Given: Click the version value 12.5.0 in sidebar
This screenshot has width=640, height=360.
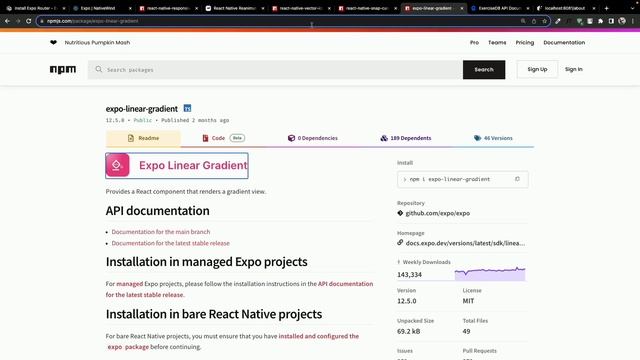Looking at the screenshot, I should pyautogui.click(x=407, y=301).
